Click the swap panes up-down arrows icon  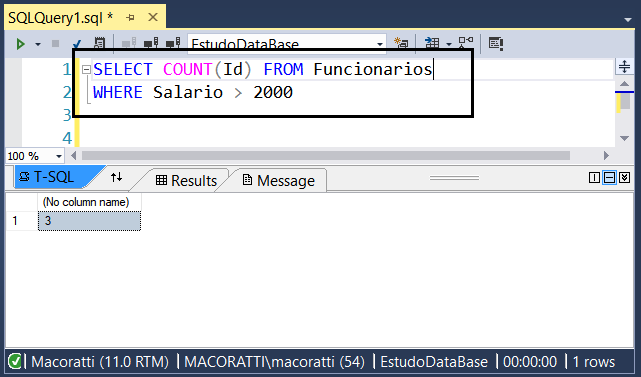click(117, 177)
